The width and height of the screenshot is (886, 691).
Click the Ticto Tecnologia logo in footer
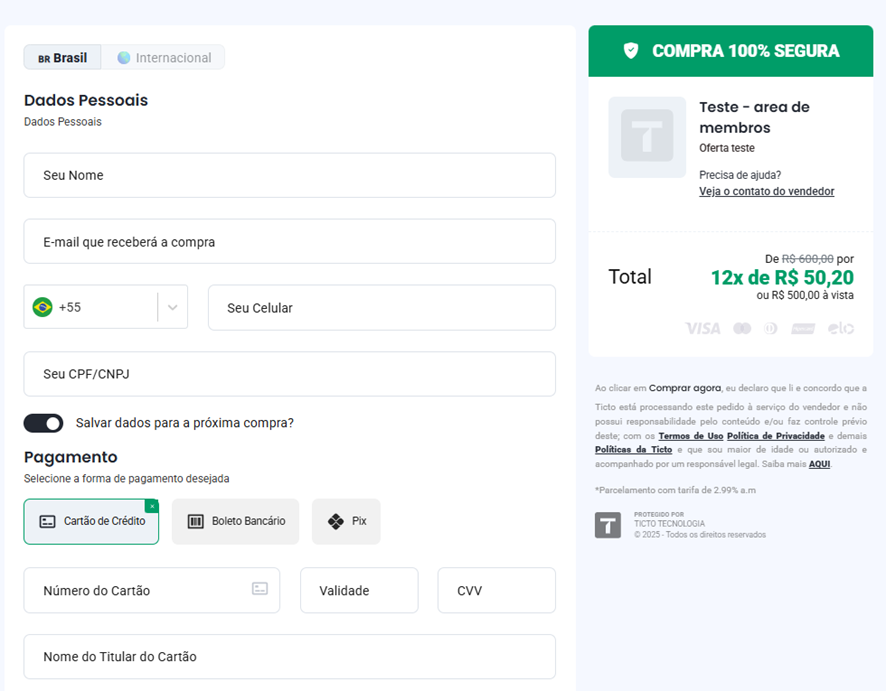[x=608, y=525]
